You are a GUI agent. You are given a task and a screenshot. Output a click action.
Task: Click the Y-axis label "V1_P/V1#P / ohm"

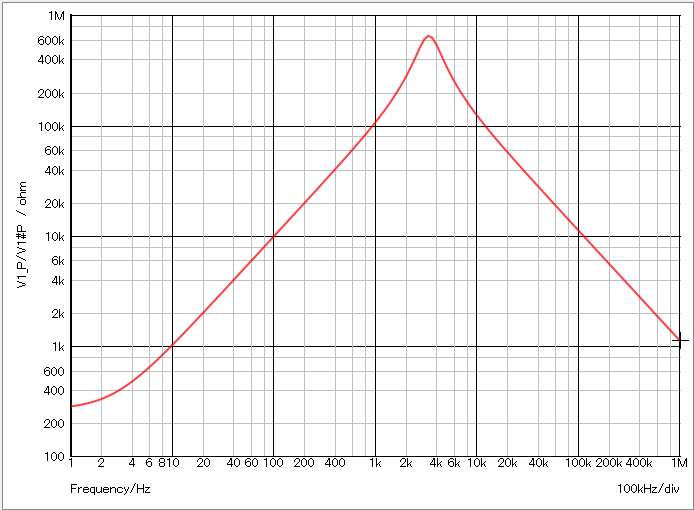click(x=22, y=235)
